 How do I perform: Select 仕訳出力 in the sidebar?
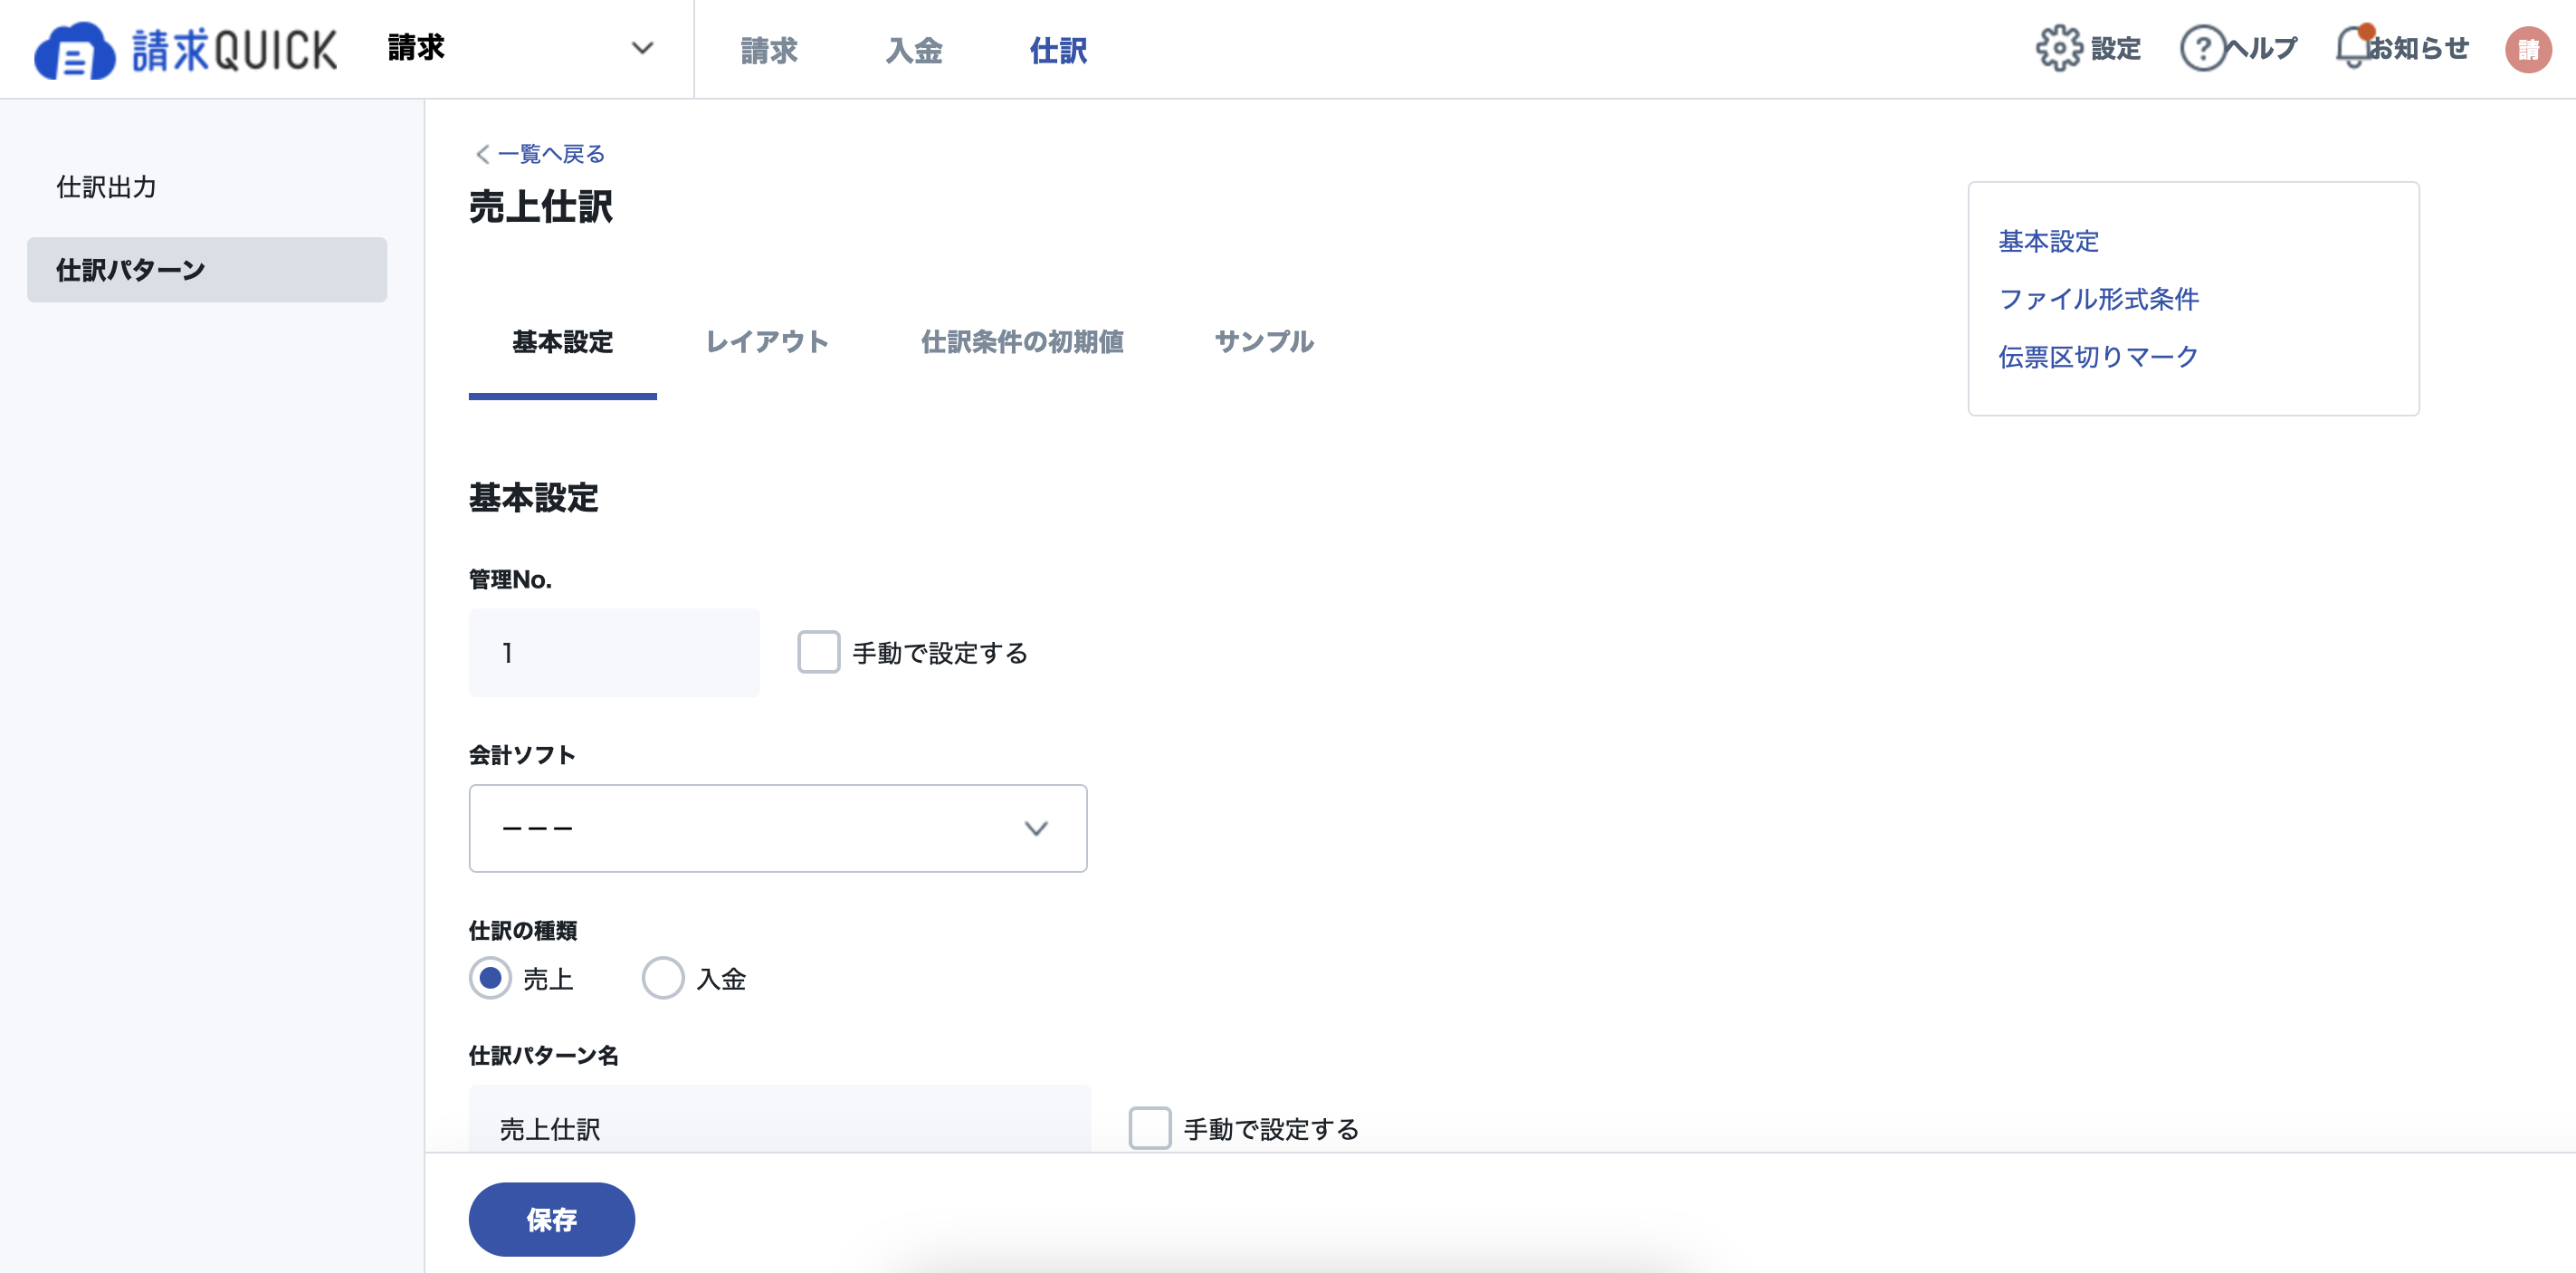[x=206, y=187]
